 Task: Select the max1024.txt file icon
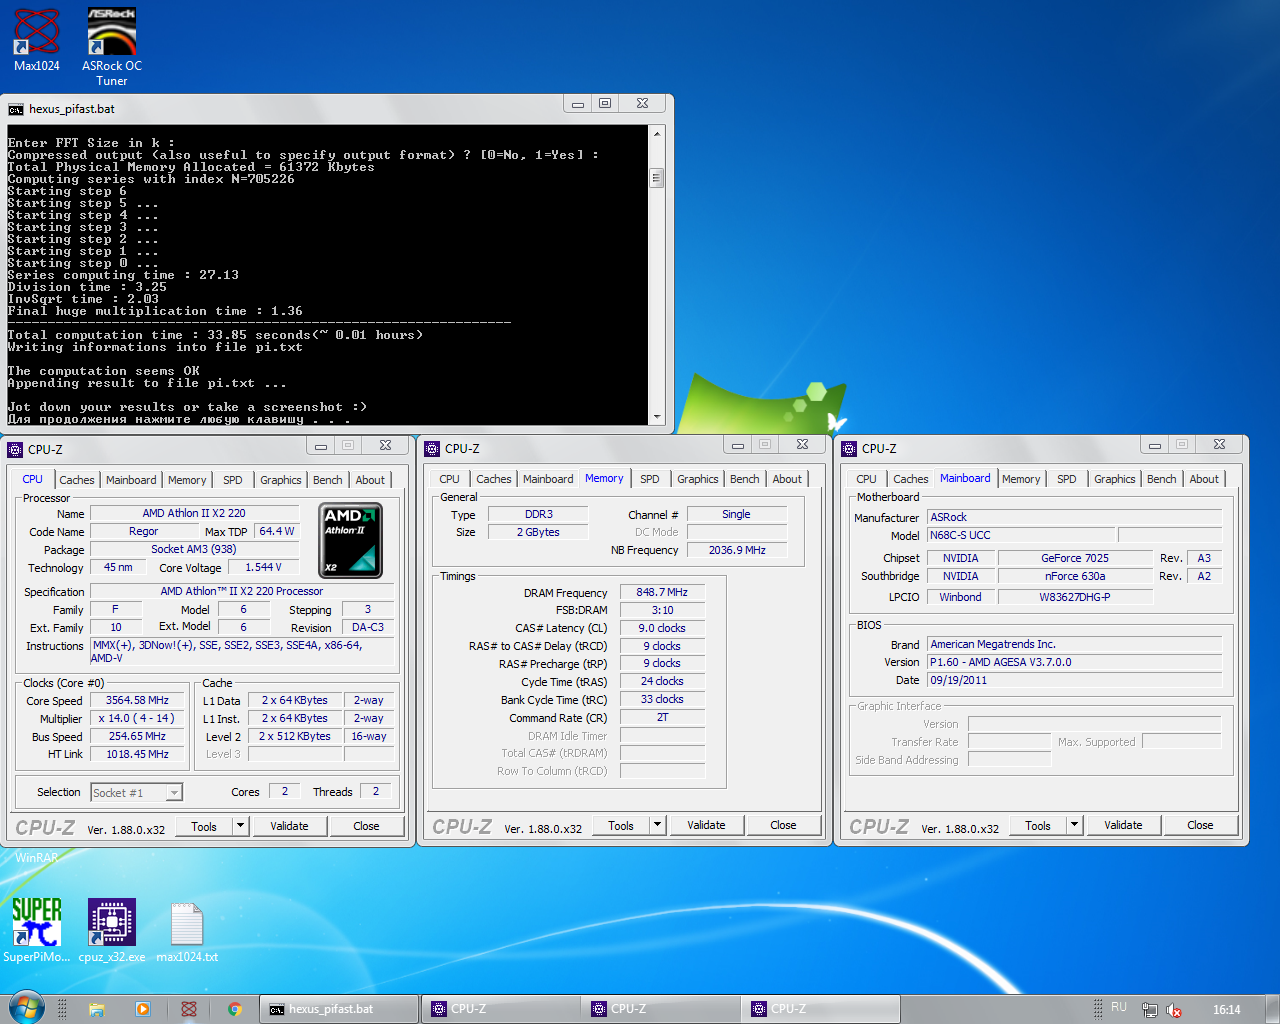click(x=187, y=930)
